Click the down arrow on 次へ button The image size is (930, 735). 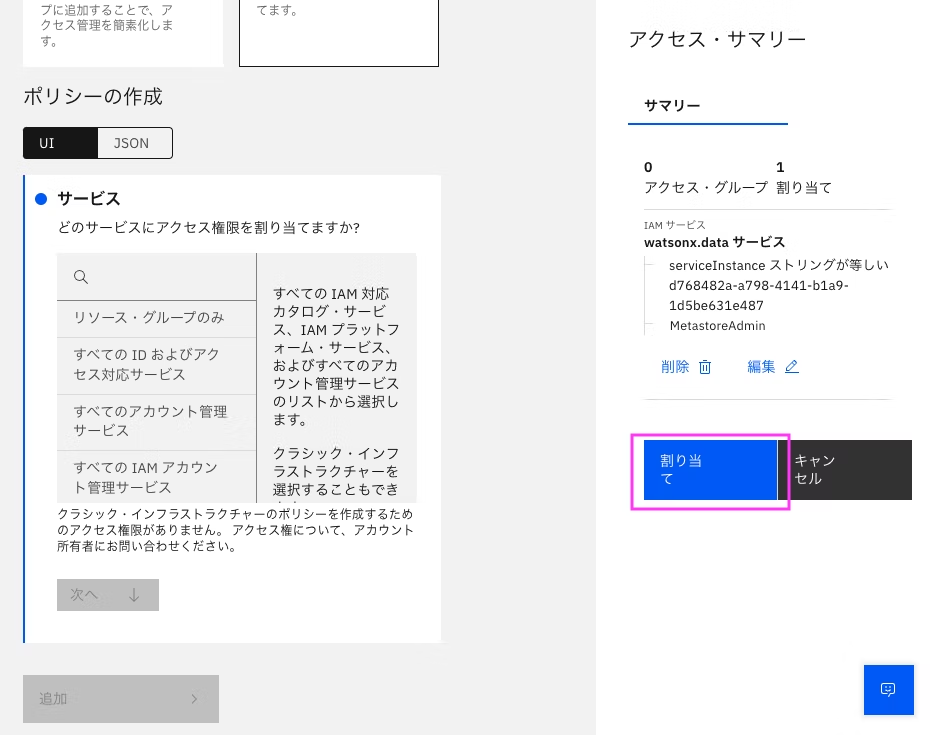[x=134, y=594]
